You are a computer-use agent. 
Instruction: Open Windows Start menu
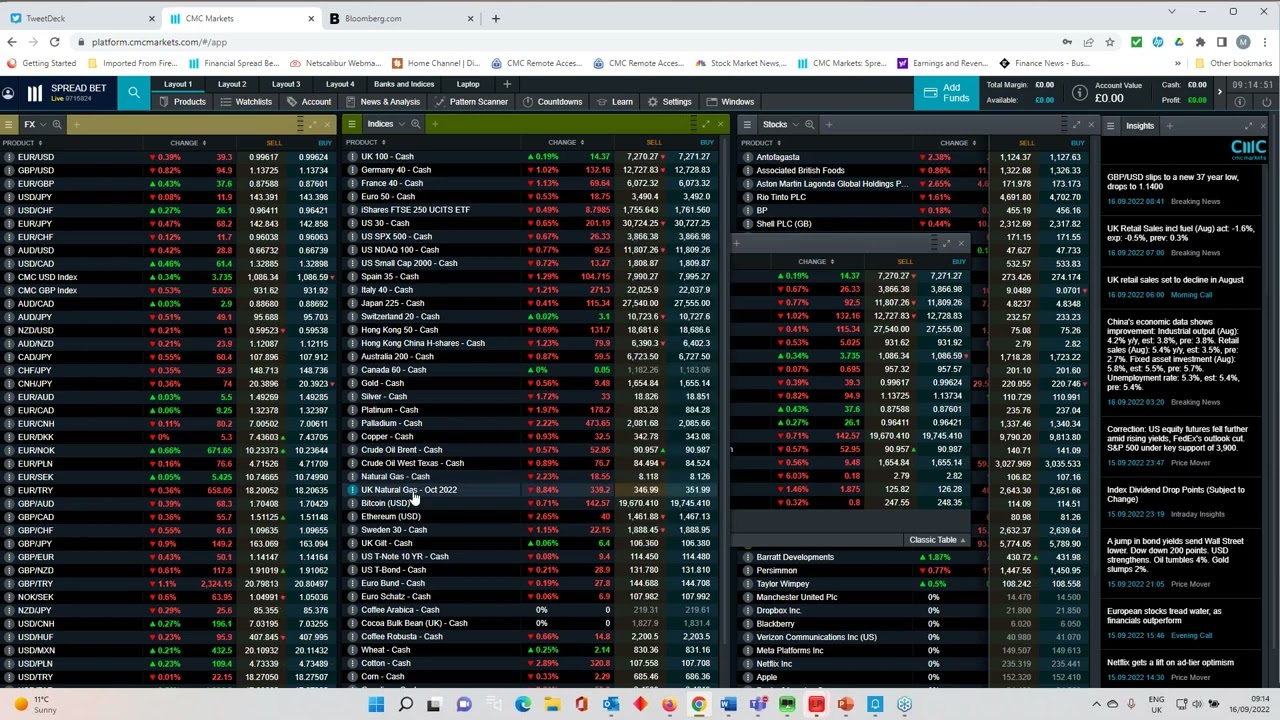pos(376,705)
